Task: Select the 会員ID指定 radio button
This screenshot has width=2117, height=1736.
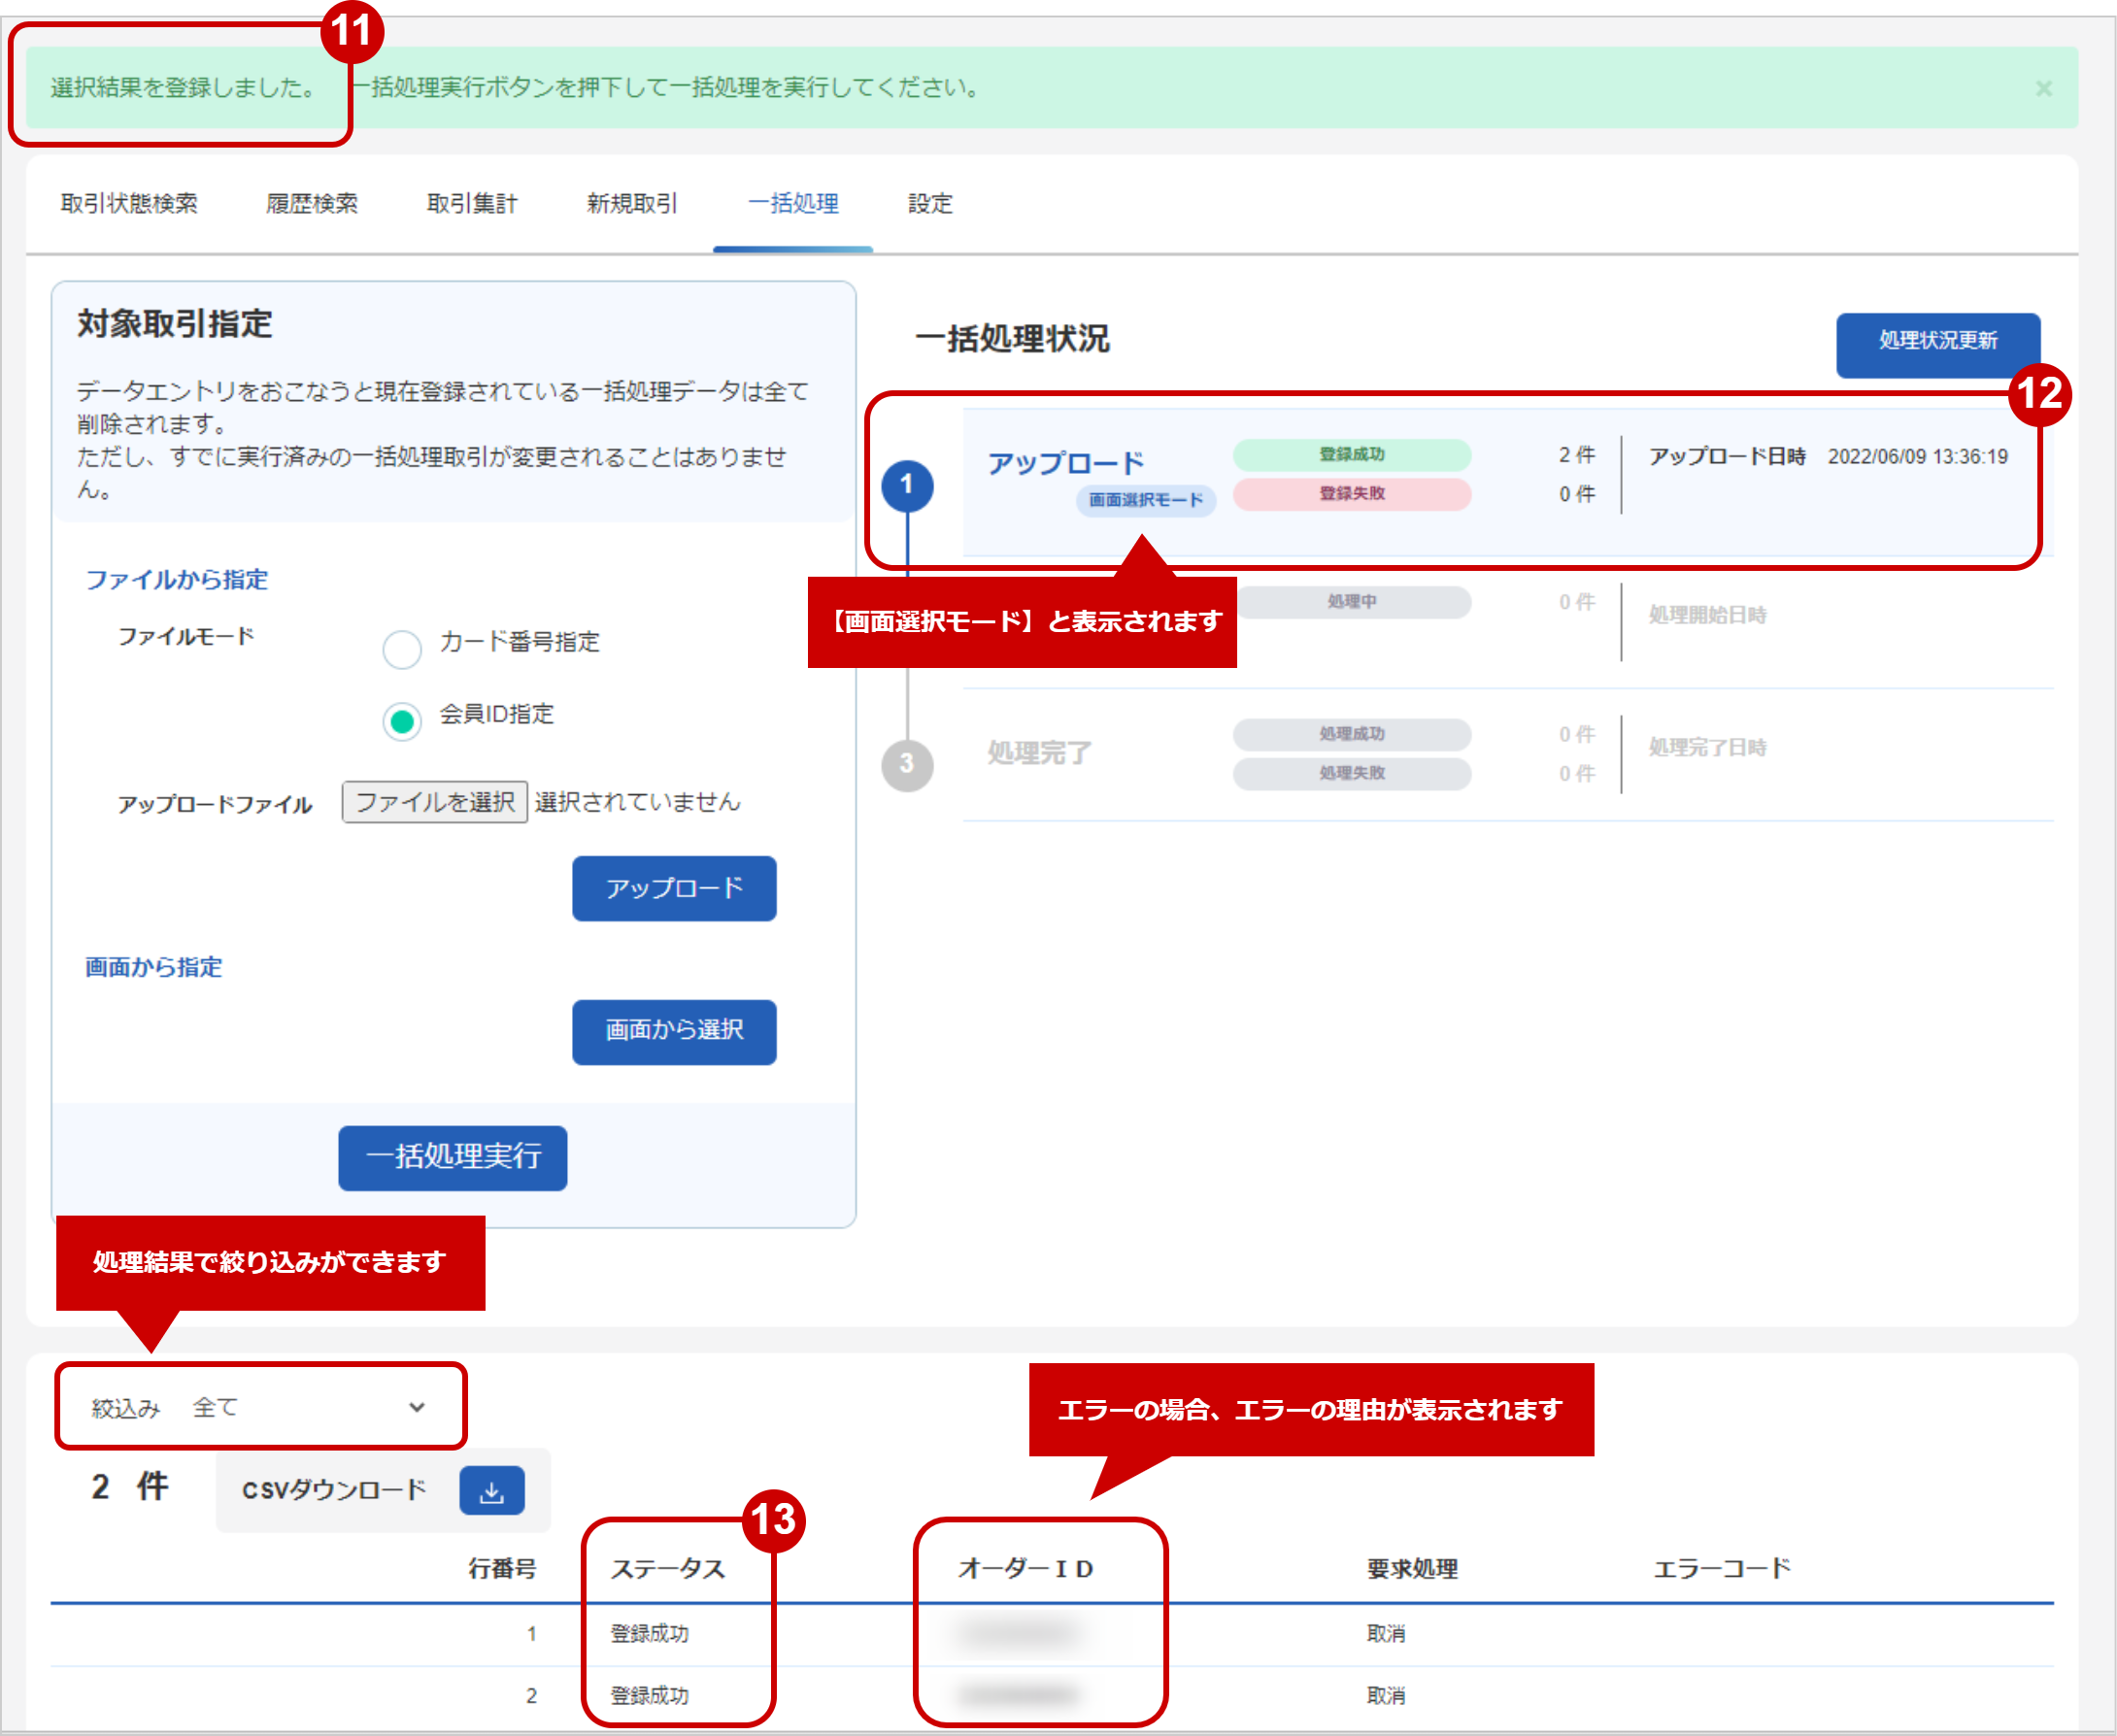Action: point(402,721)
